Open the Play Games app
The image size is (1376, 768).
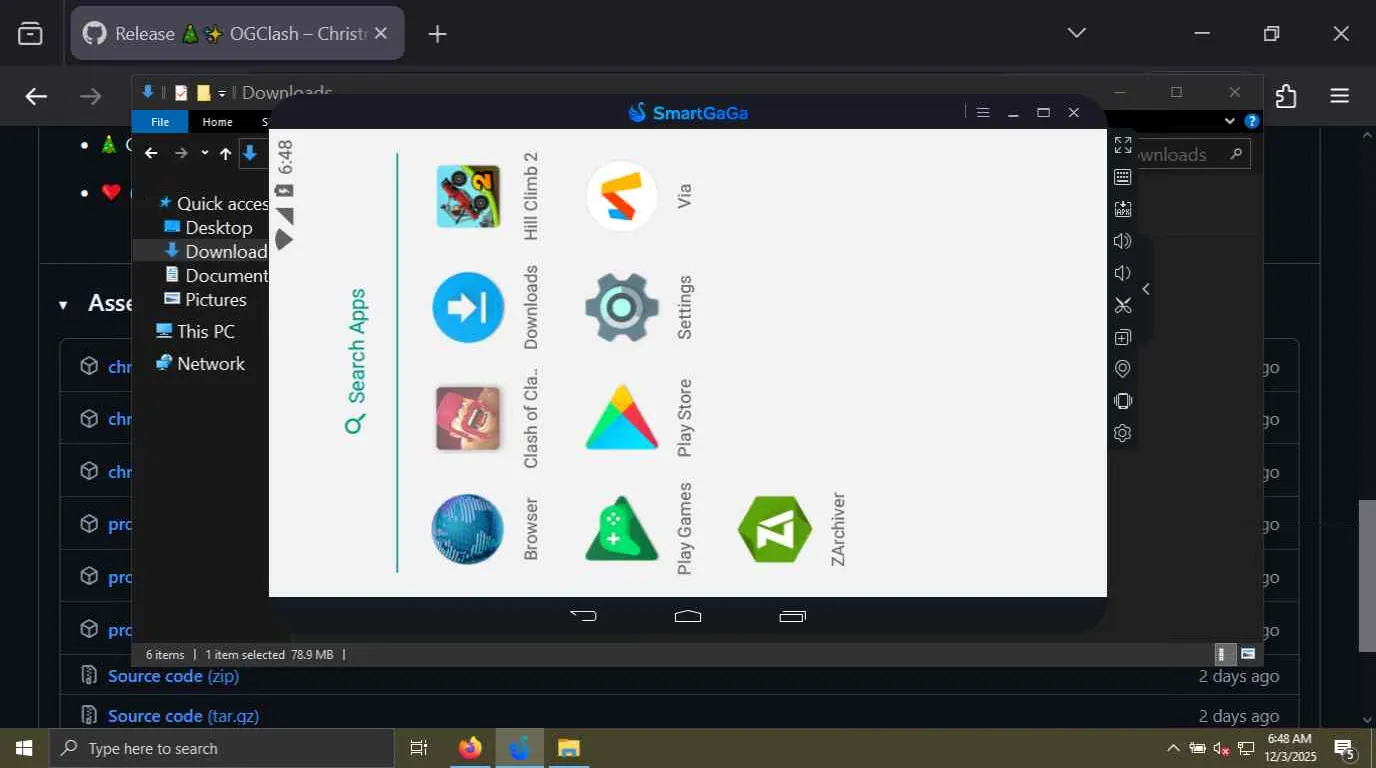622,529
